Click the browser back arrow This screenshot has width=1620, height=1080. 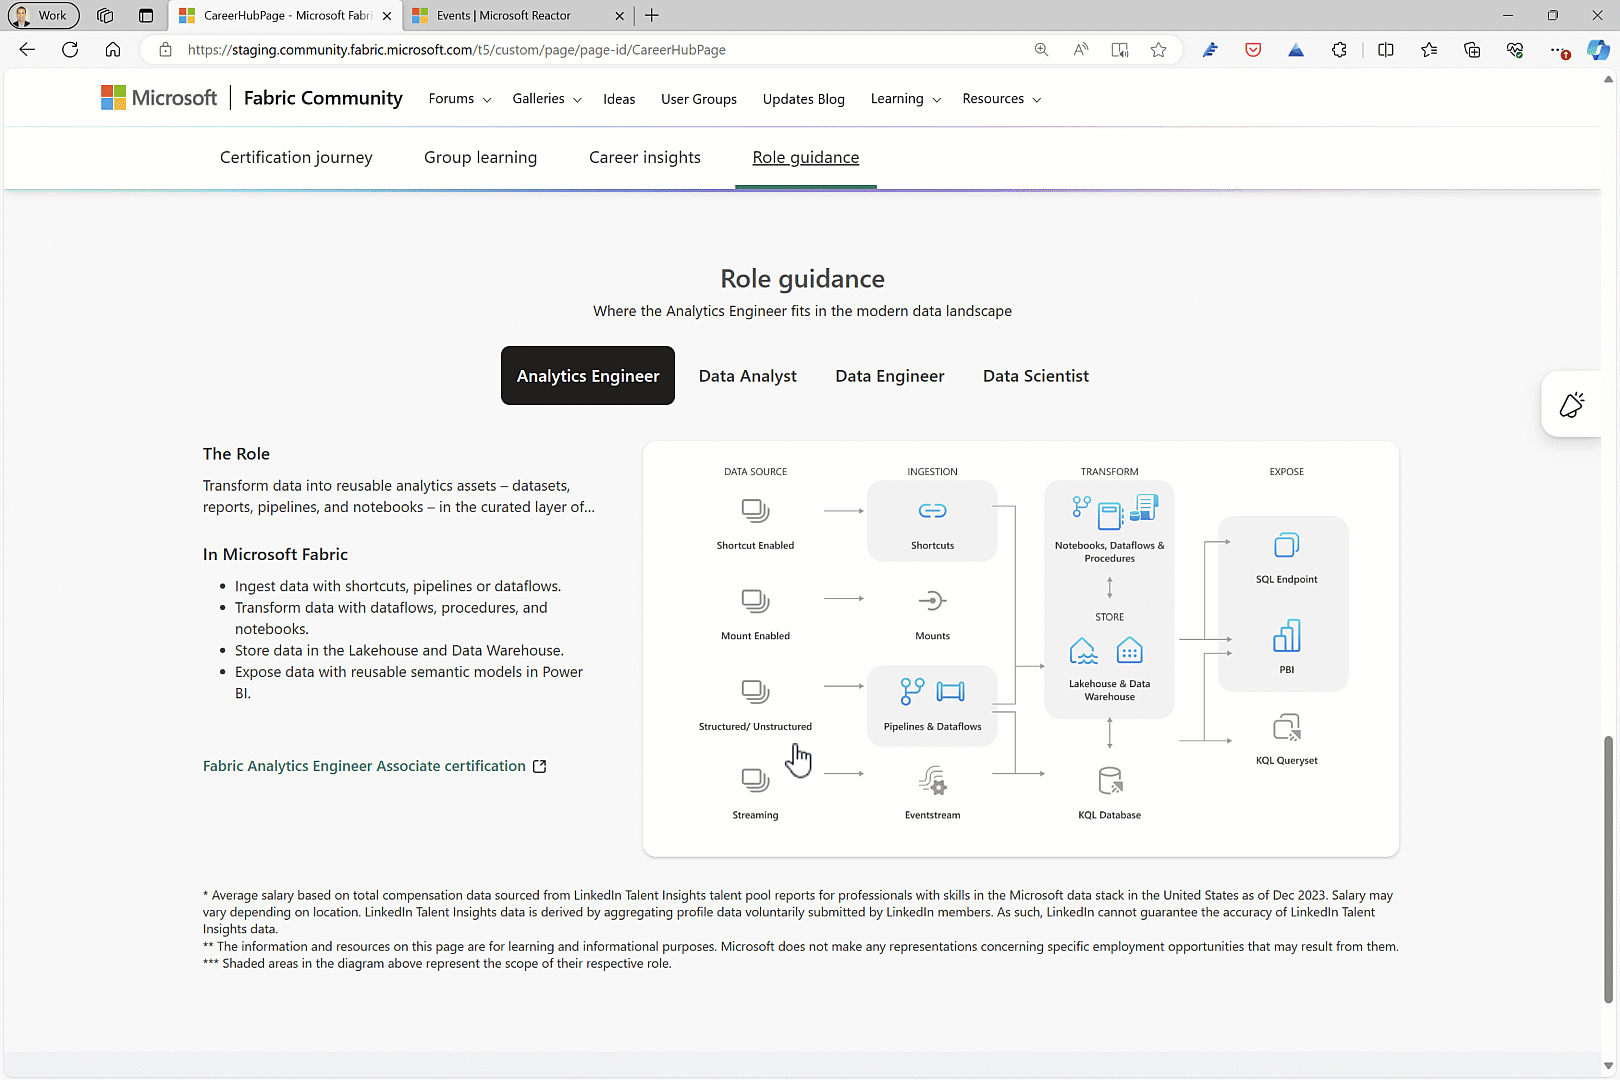tap(27, 50)
